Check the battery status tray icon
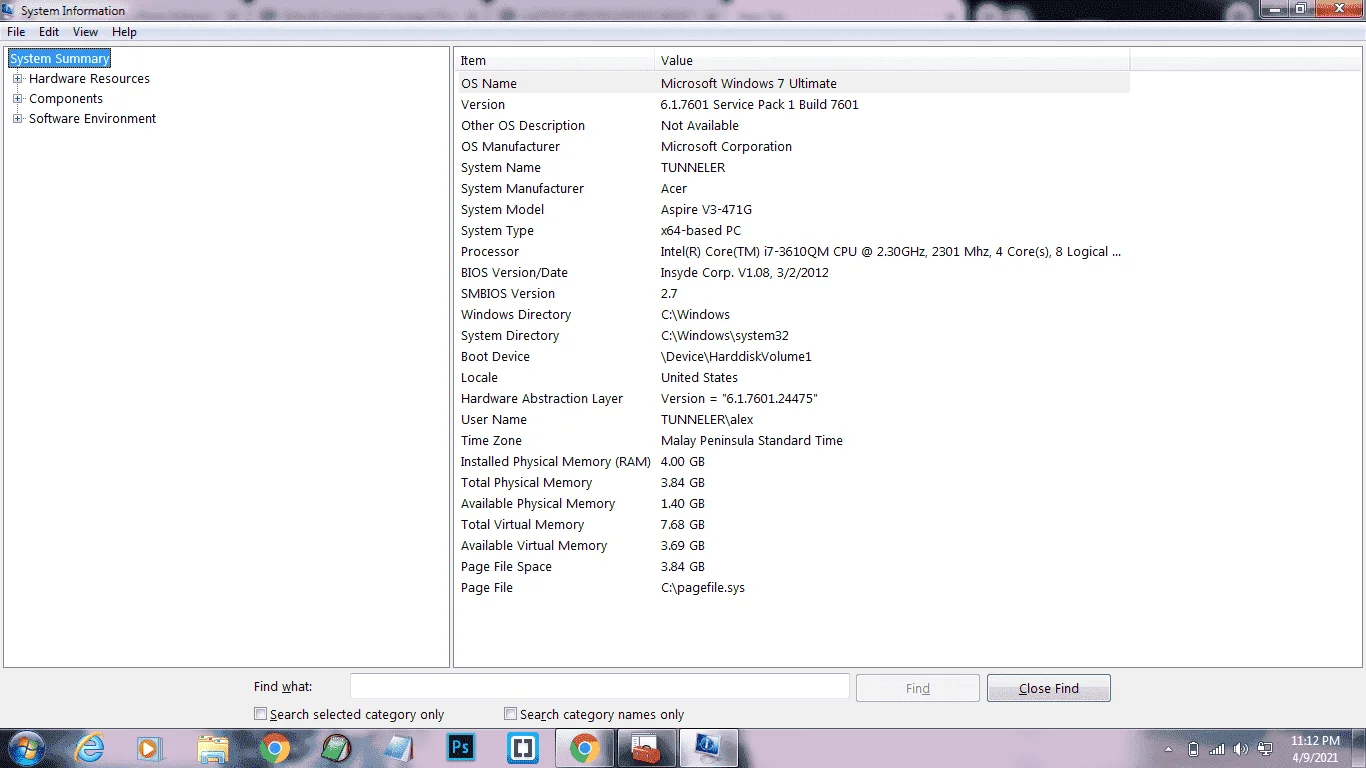 click(x=1193, y=748)
